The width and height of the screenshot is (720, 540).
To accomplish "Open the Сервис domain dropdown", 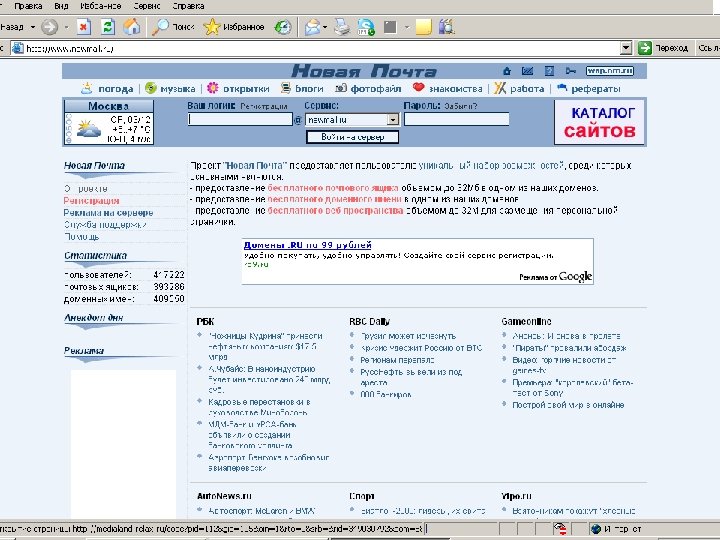I will click(352, 119).
